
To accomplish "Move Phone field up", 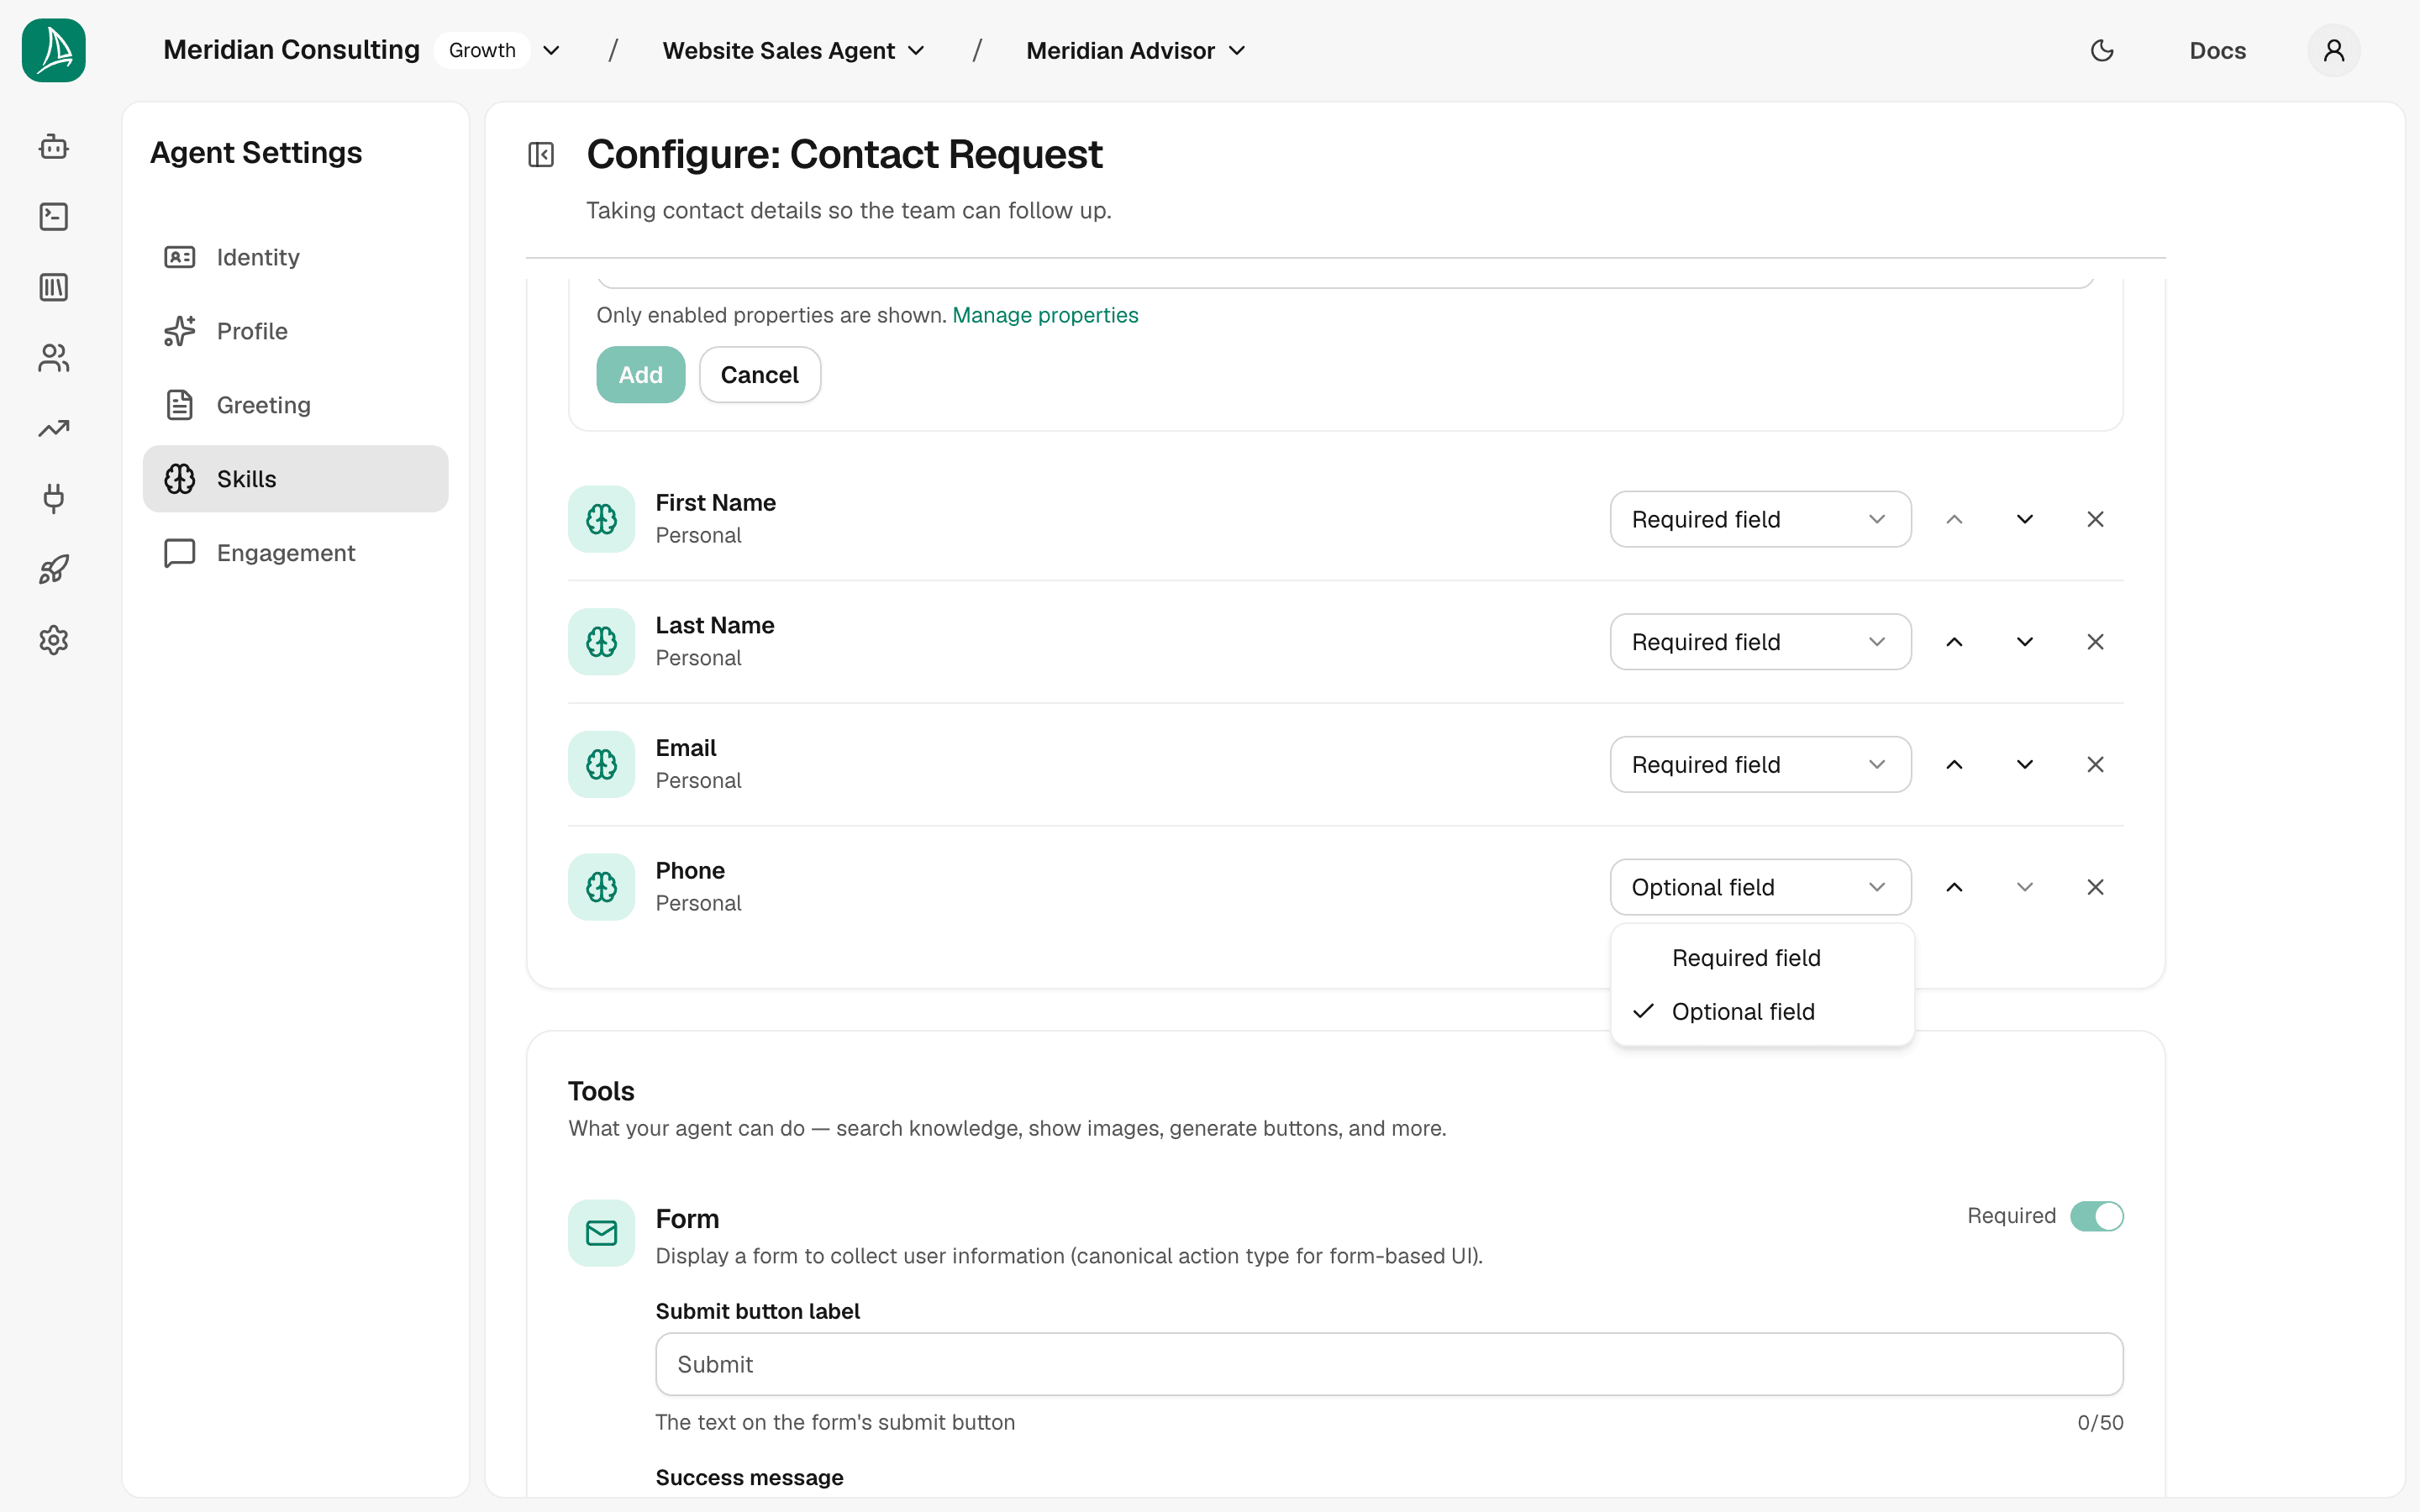I will [x=1954, y=887].
